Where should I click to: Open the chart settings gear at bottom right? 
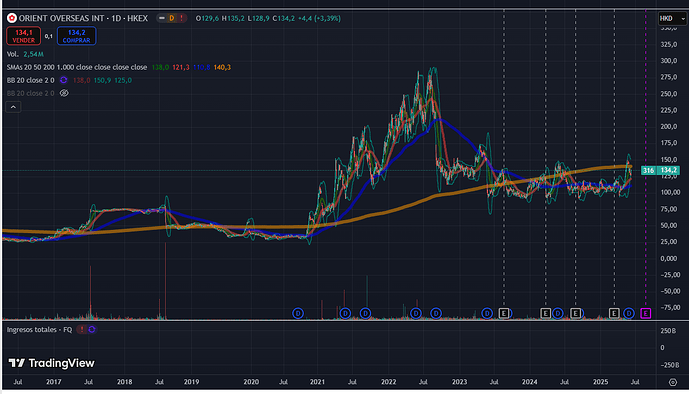673,382
